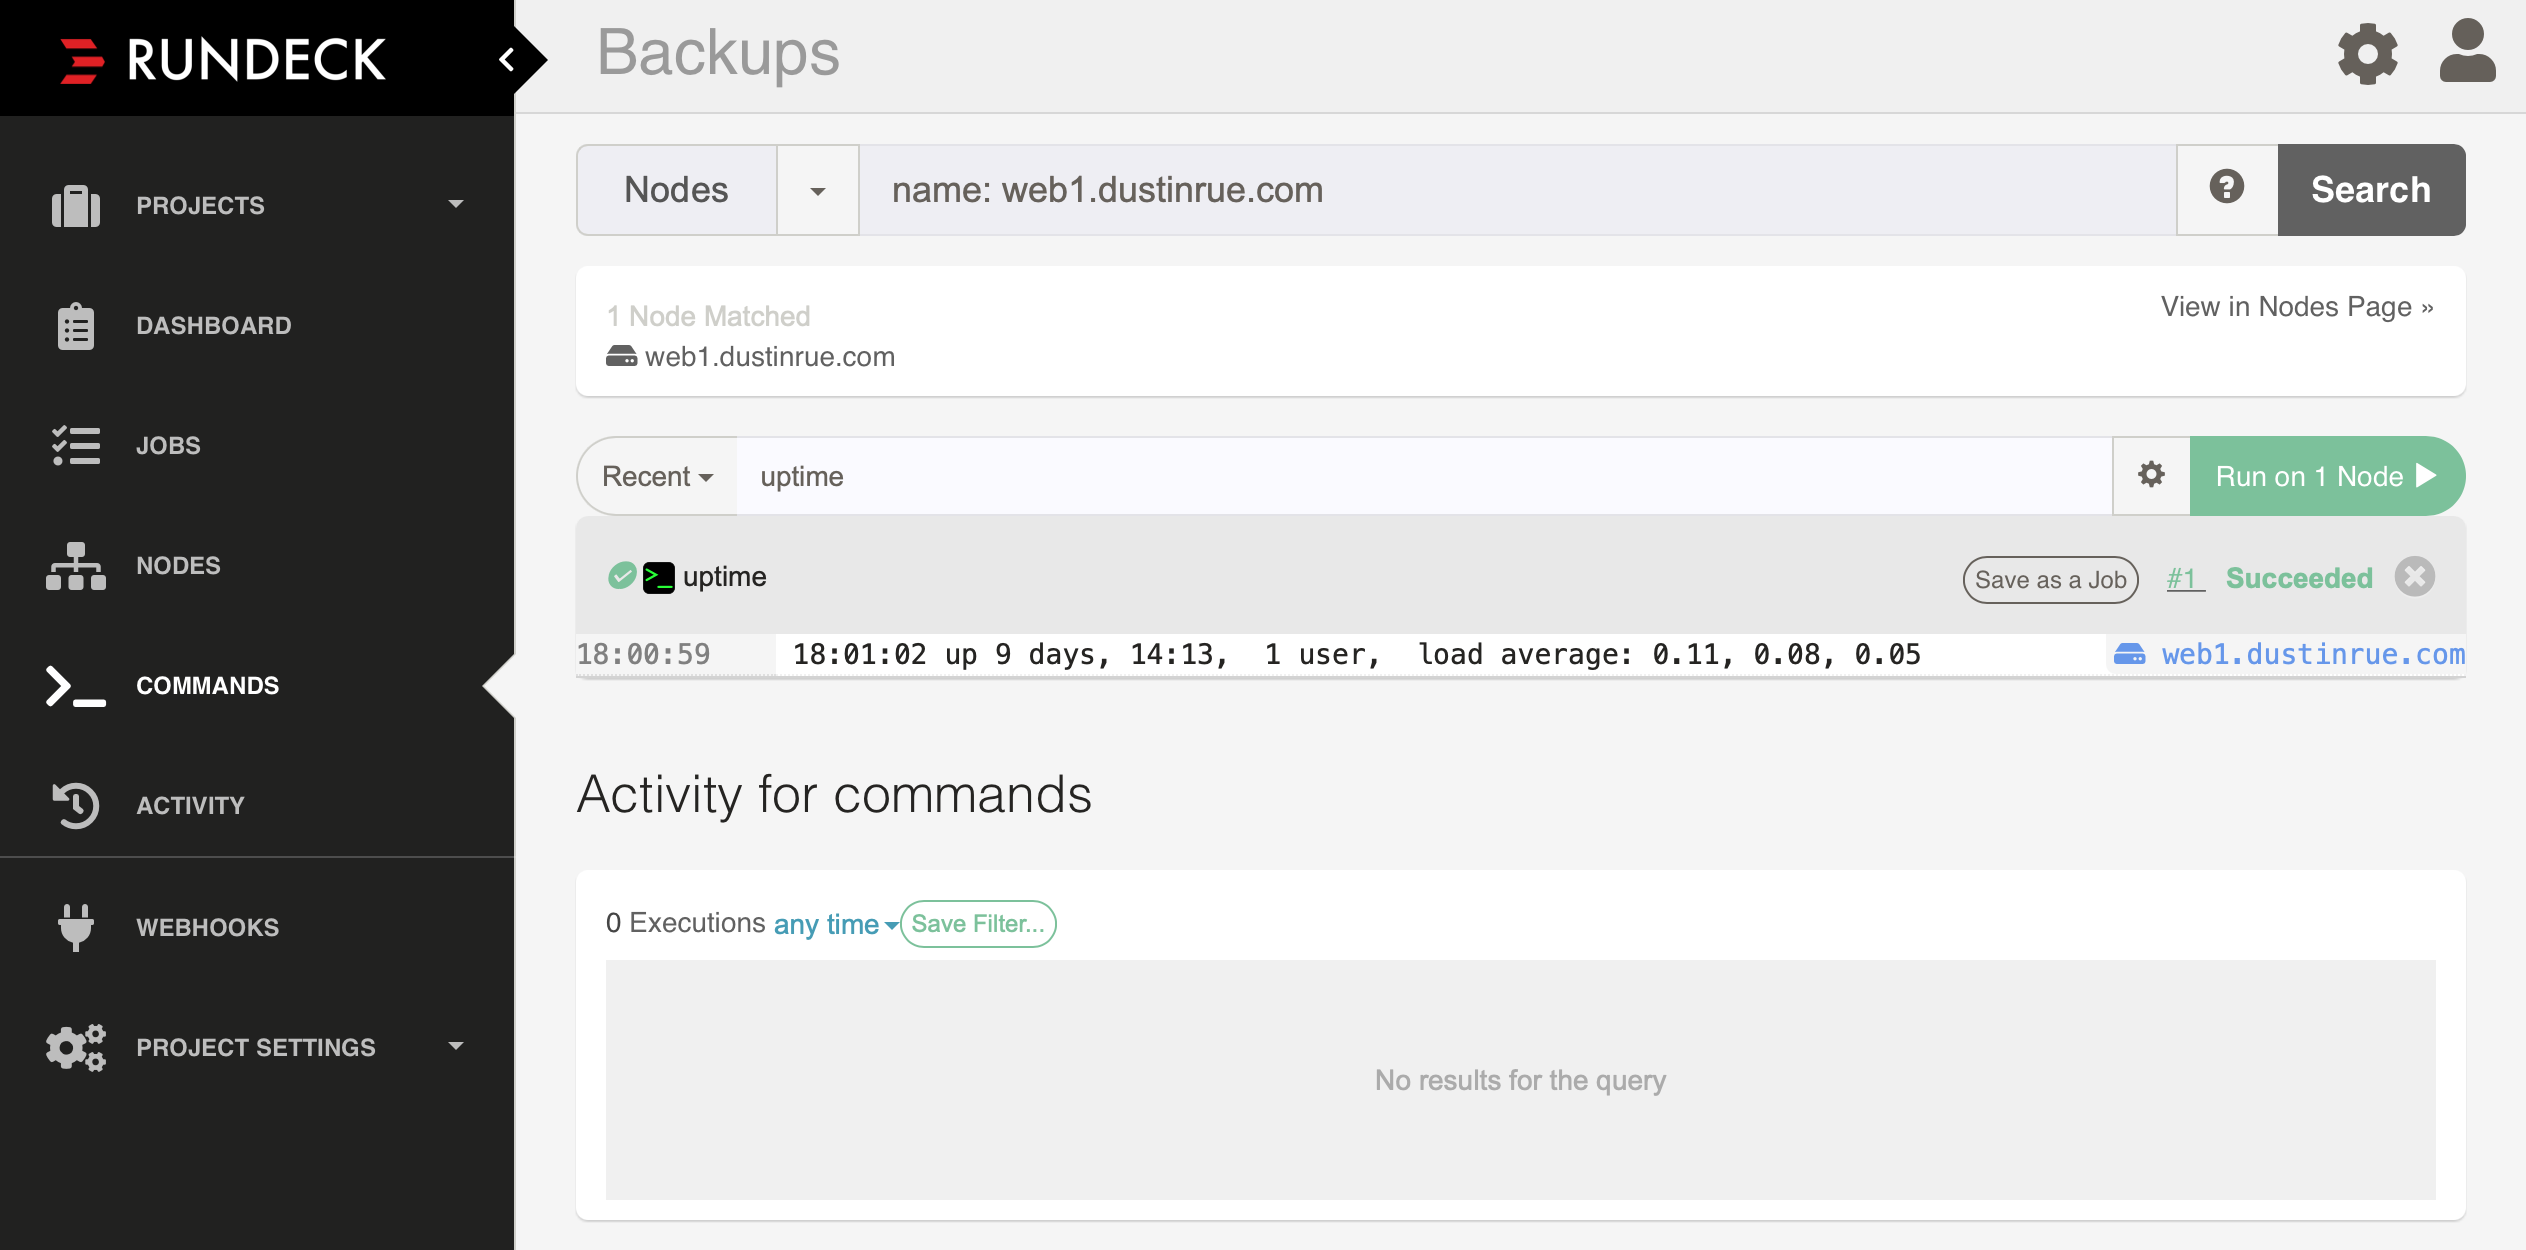2526x1250 pixels.
Task: Click Save as a Job
Action: click(2050, 580)
